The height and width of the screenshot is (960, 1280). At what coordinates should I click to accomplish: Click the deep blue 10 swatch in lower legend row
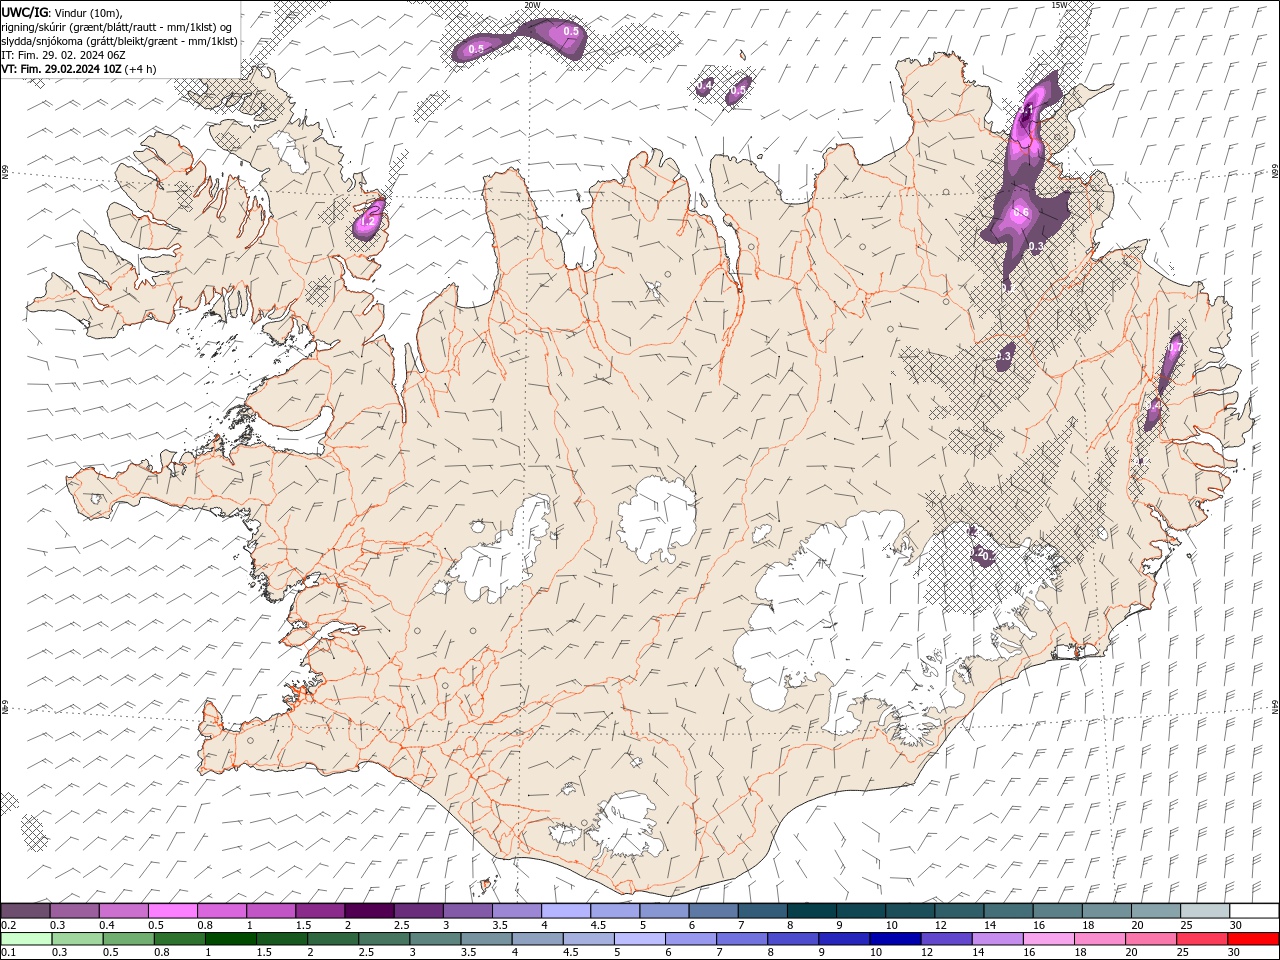[896, 939]
